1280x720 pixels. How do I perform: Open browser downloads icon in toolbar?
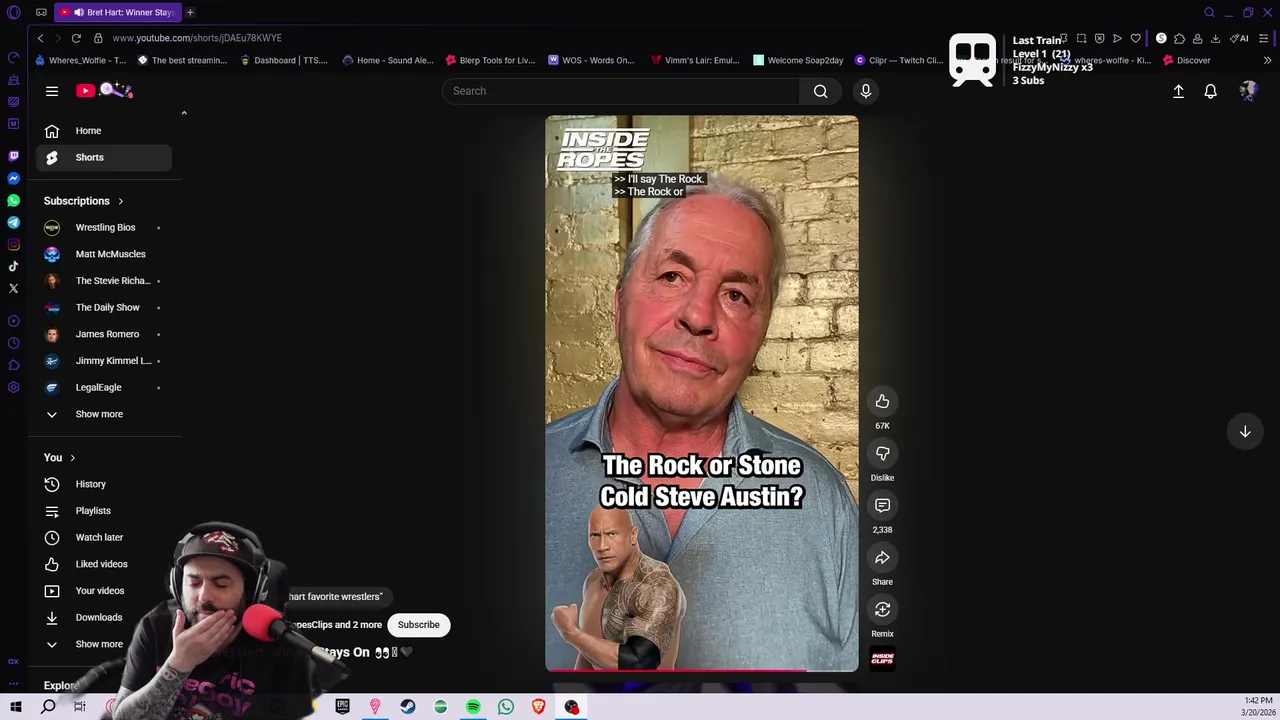click(x=1215, y=38)
